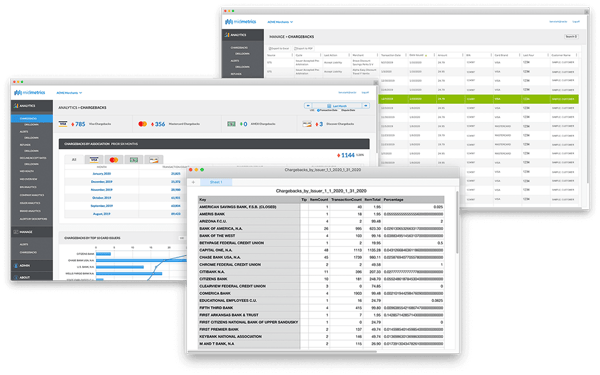This screenshot has width=600, height=375.
Task: Sort by Customer Name column header
Action: pyautogui.click(x=561, y=55)
